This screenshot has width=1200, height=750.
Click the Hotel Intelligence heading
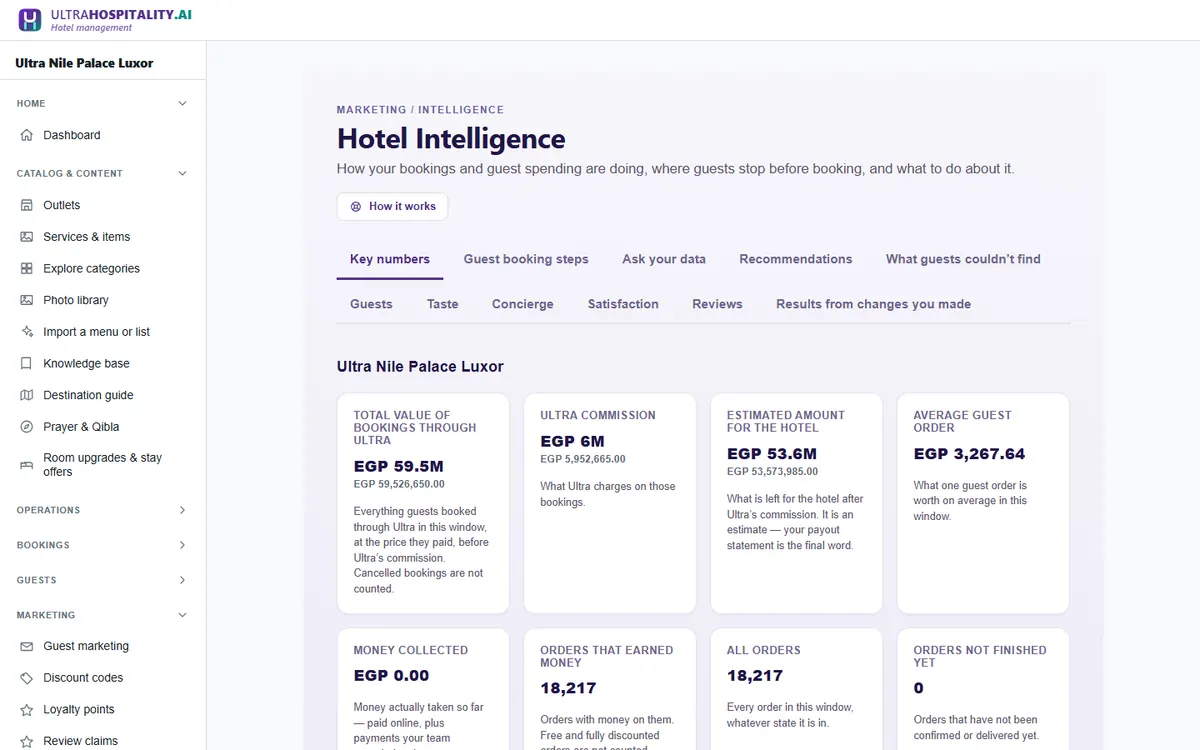pos(451,138)
